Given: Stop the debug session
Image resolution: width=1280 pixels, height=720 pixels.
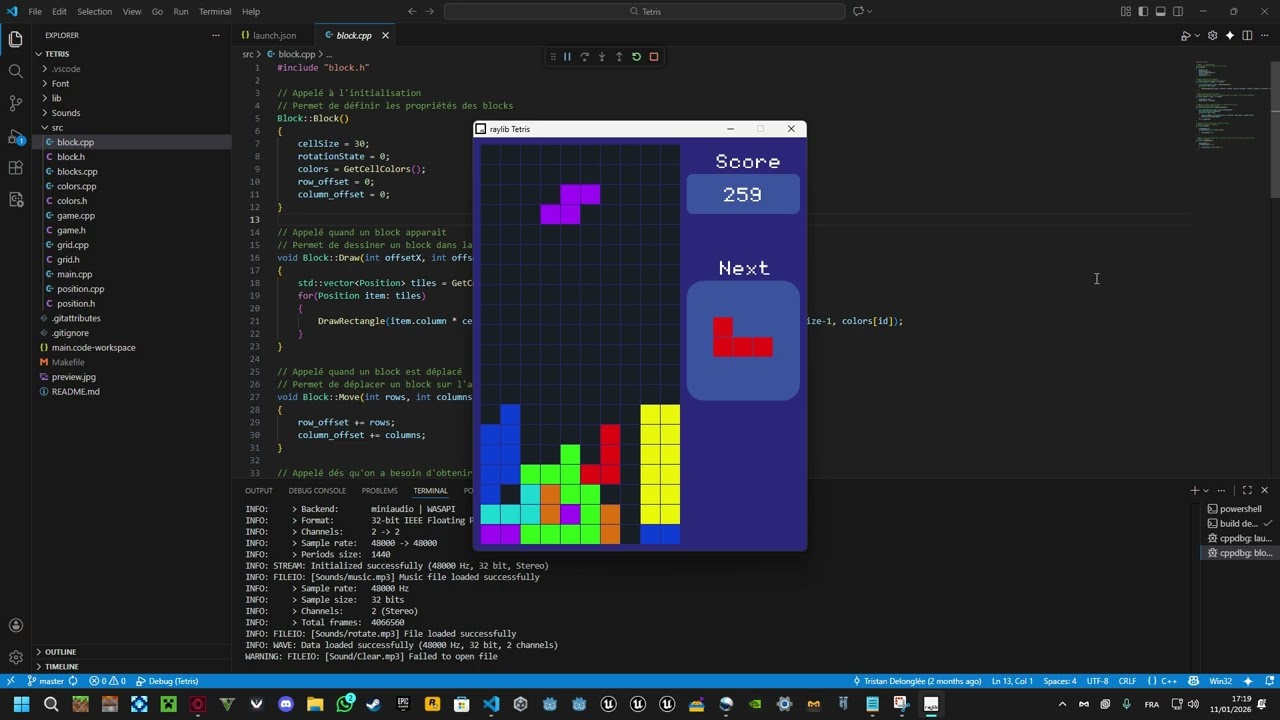Looking at the screenshot, I should (x=654, y=57).
